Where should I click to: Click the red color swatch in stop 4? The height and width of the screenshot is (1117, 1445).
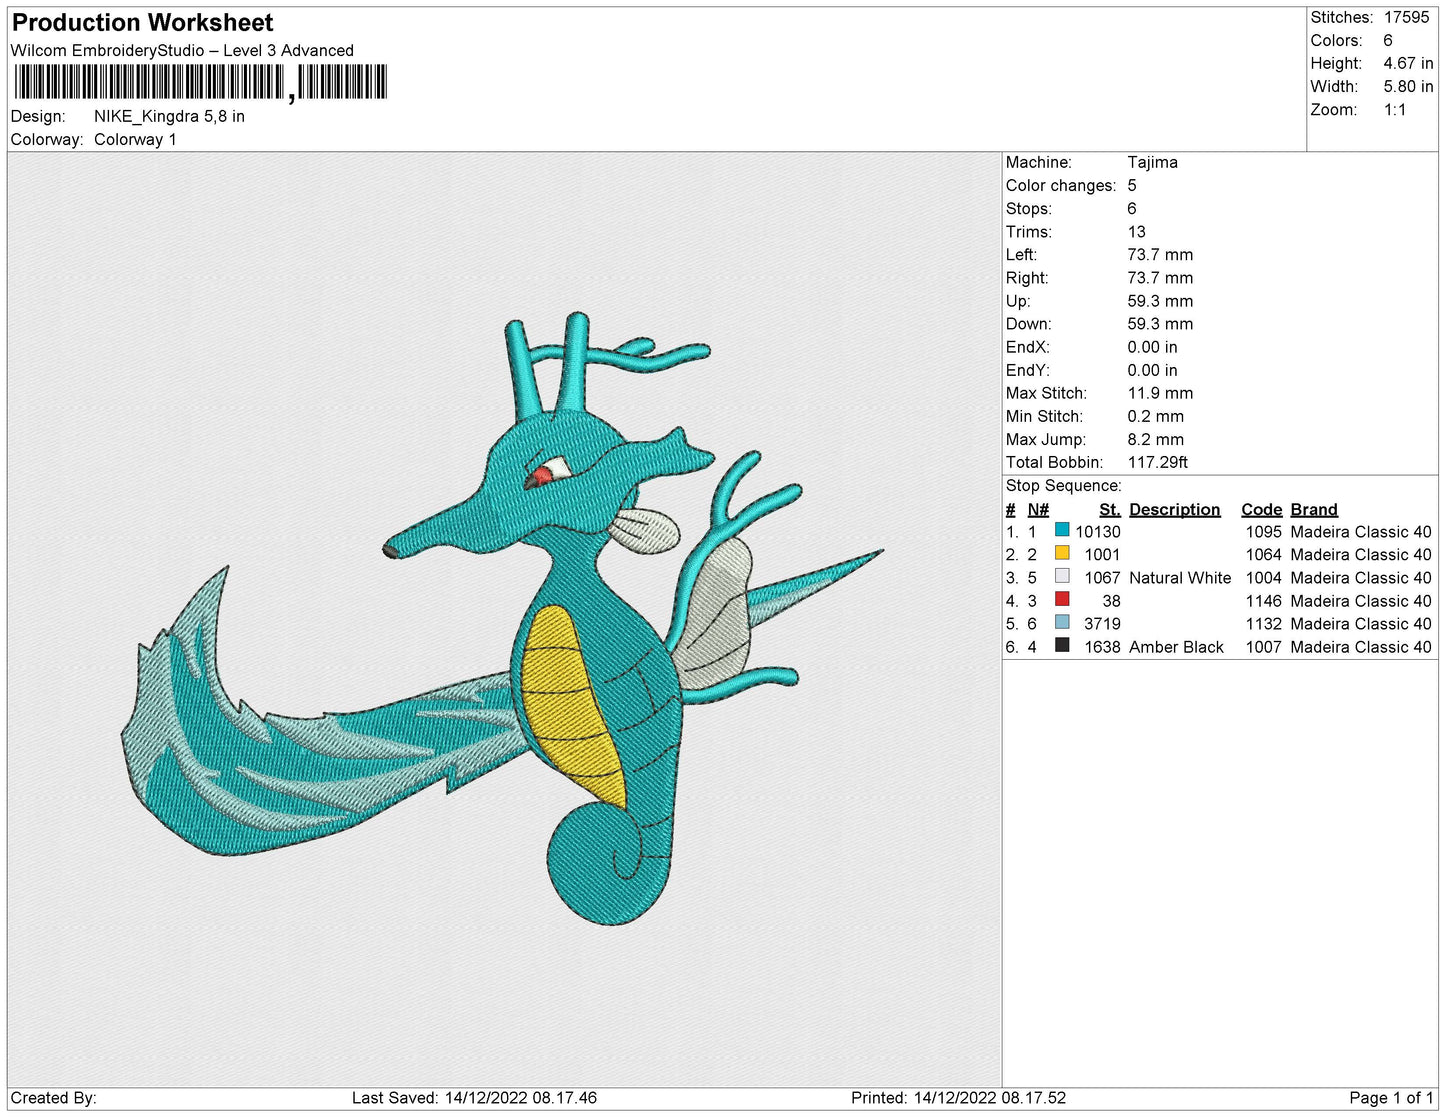point(1062,599)
